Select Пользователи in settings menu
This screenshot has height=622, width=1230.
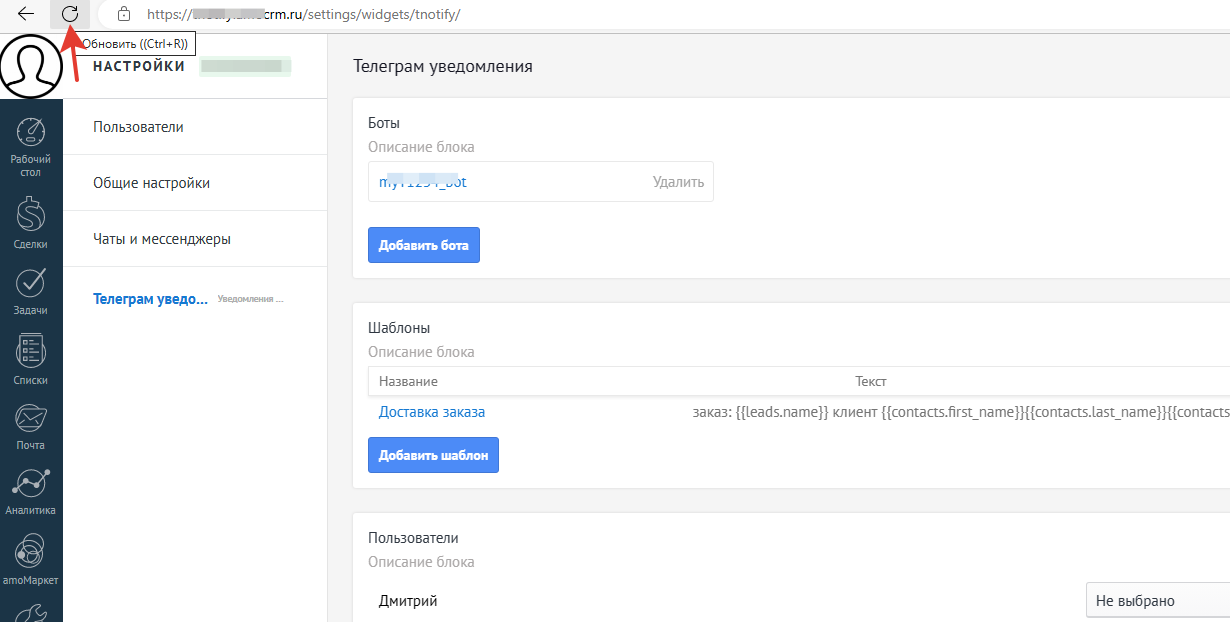click(138, 127)
